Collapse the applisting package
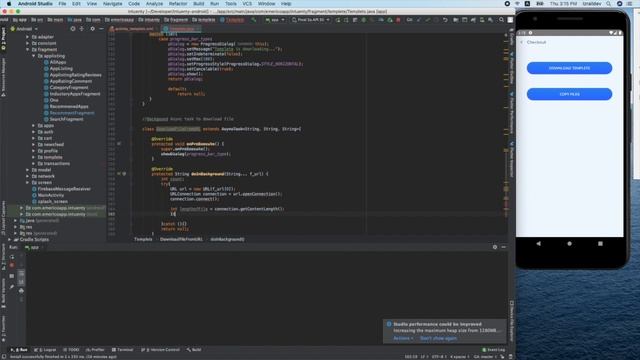This screenshot has width=640, height=360. pyautogui.click(x=33, y=56)
